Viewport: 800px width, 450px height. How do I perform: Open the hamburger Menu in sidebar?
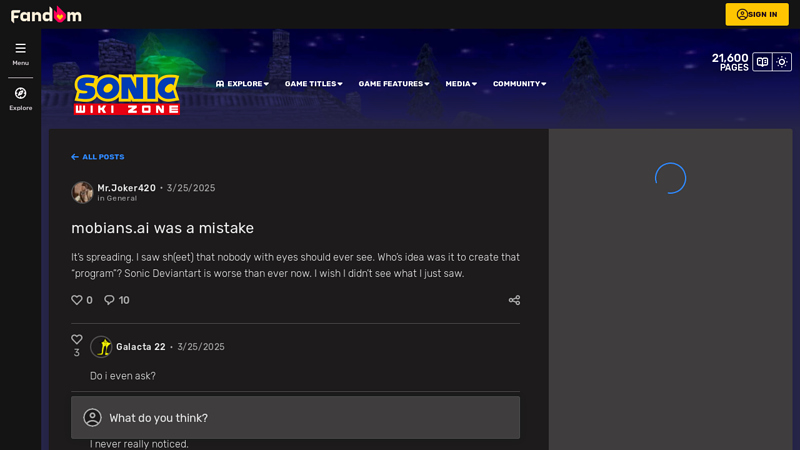(20, 54)
